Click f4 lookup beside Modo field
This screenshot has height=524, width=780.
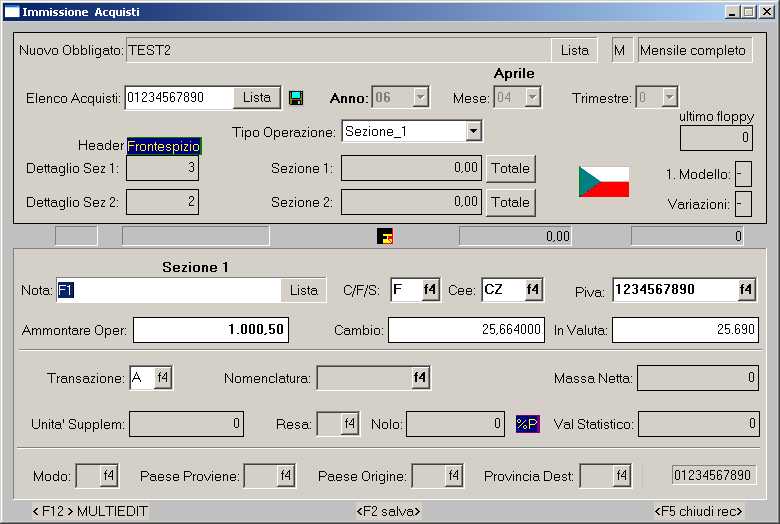coord(108,476)
